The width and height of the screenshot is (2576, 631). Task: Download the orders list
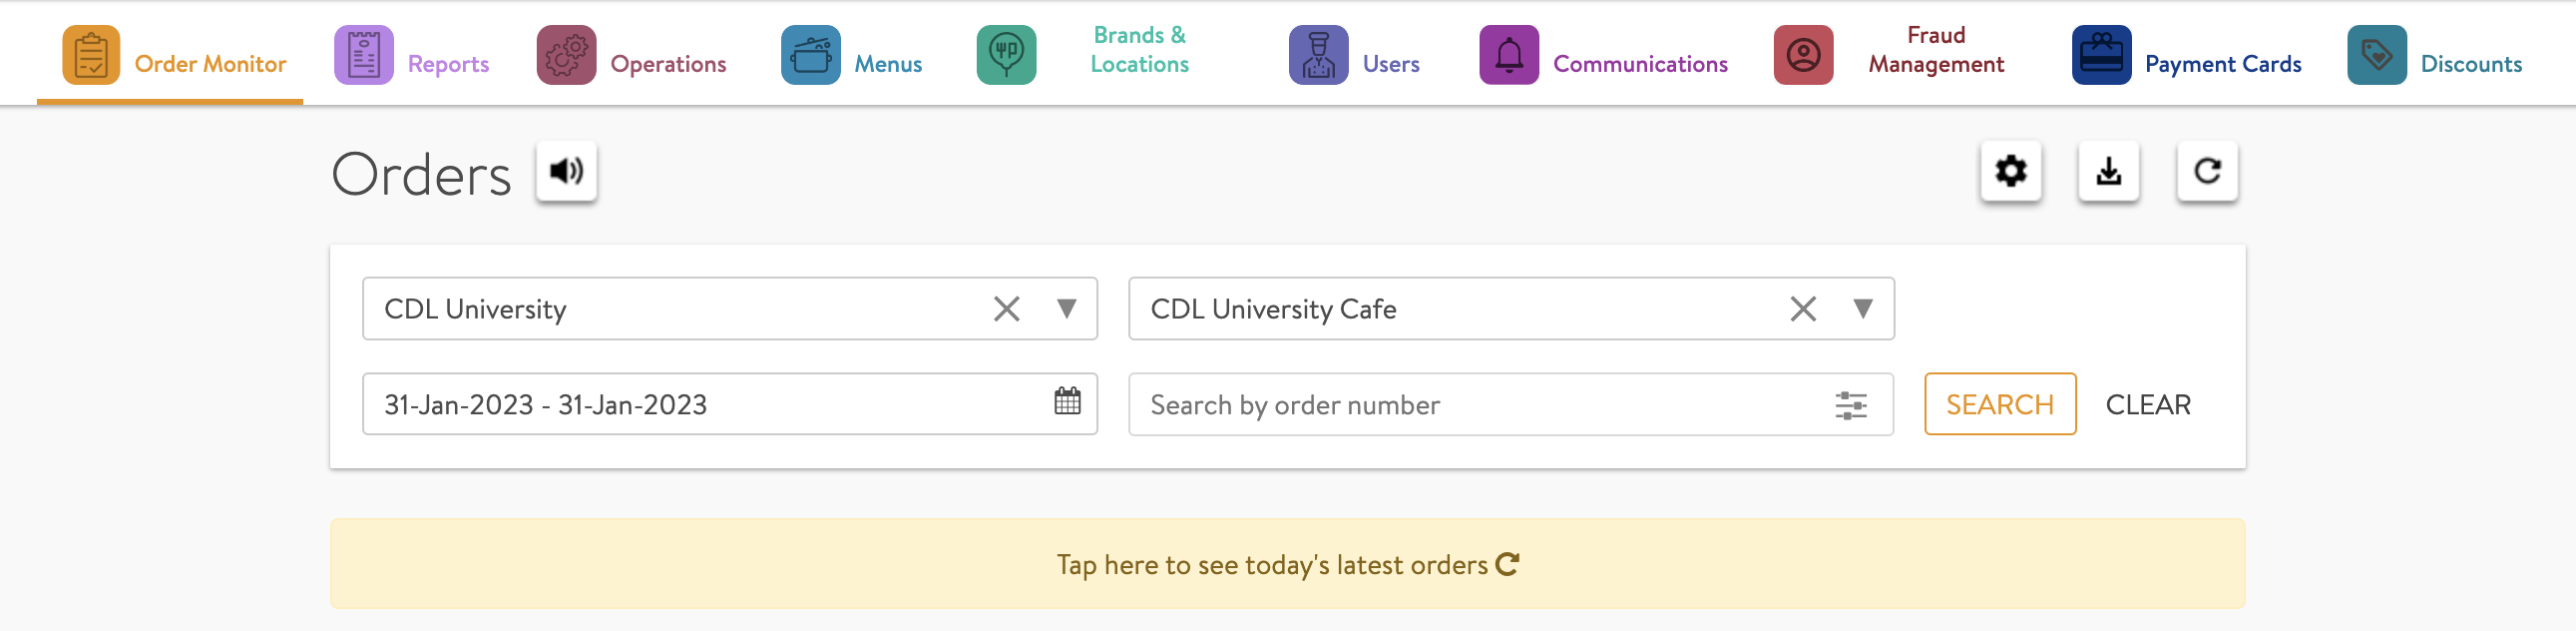pyautogui.click(x=2108, y=172)
